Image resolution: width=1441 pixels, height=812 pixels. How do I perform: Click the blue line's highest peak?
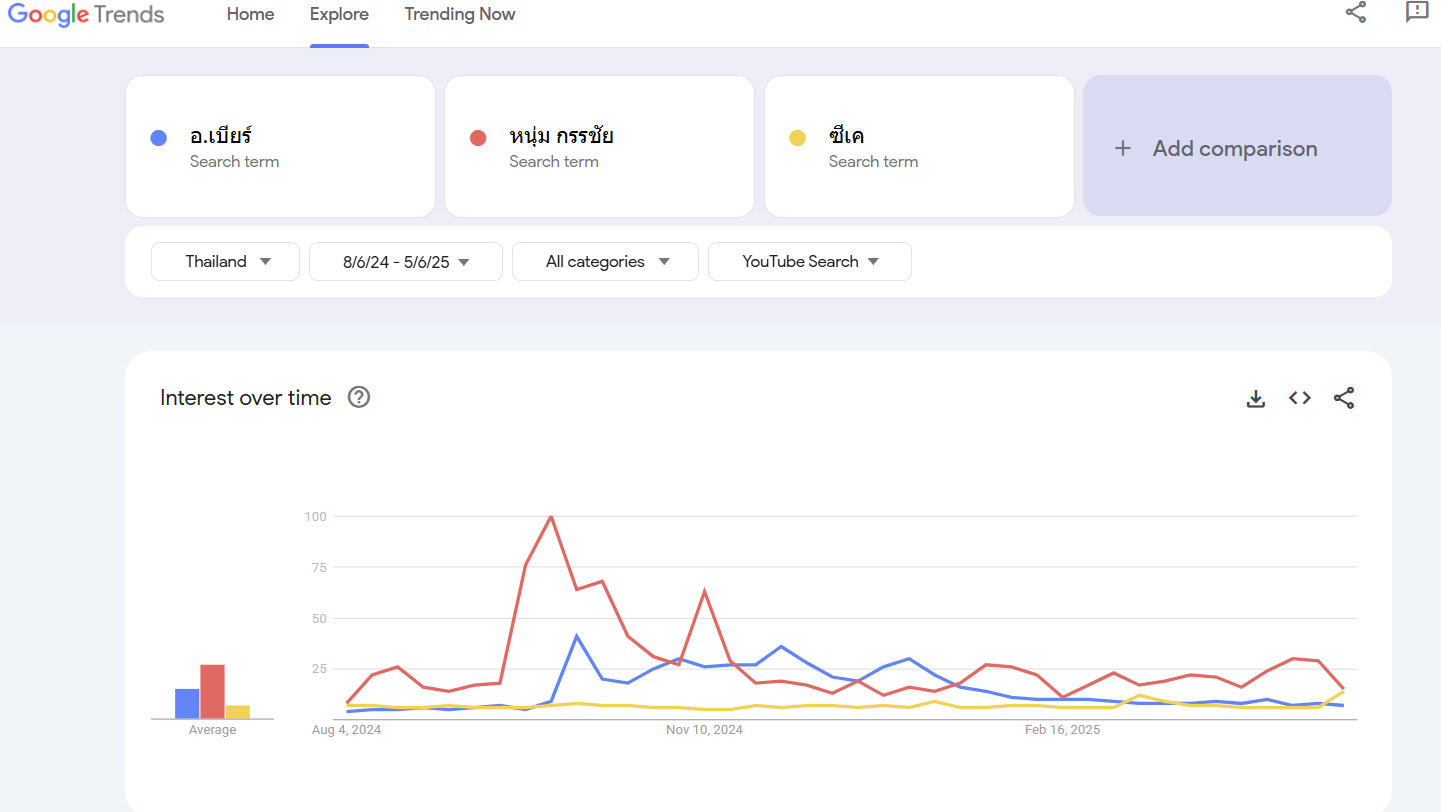577,635
